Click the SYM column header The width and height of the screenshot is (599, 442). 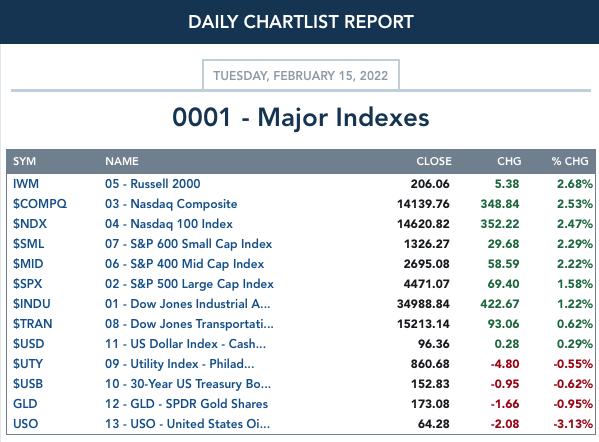click(x=24, y=161)
